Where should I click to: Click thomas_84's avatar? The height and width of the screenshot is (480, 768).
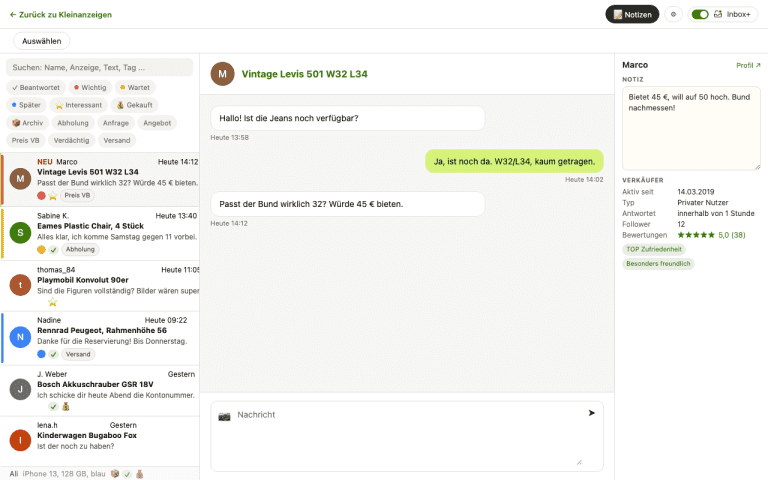[21, 285]
